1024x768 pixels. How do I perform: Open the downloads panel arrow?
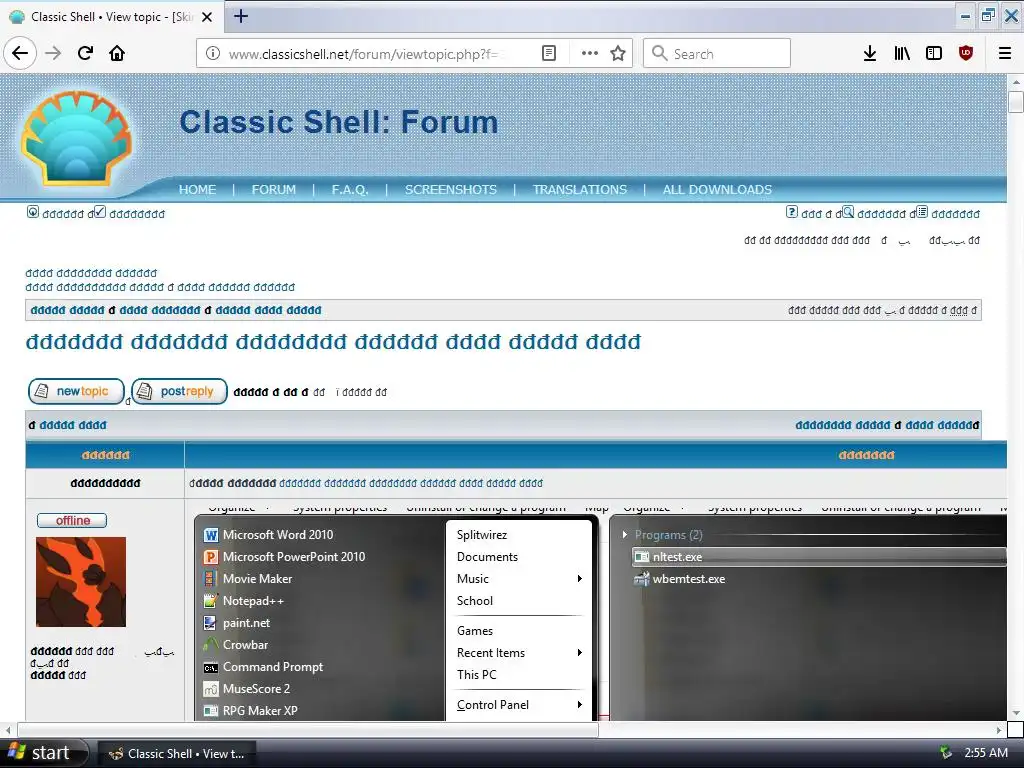click(x=870, y=54)
